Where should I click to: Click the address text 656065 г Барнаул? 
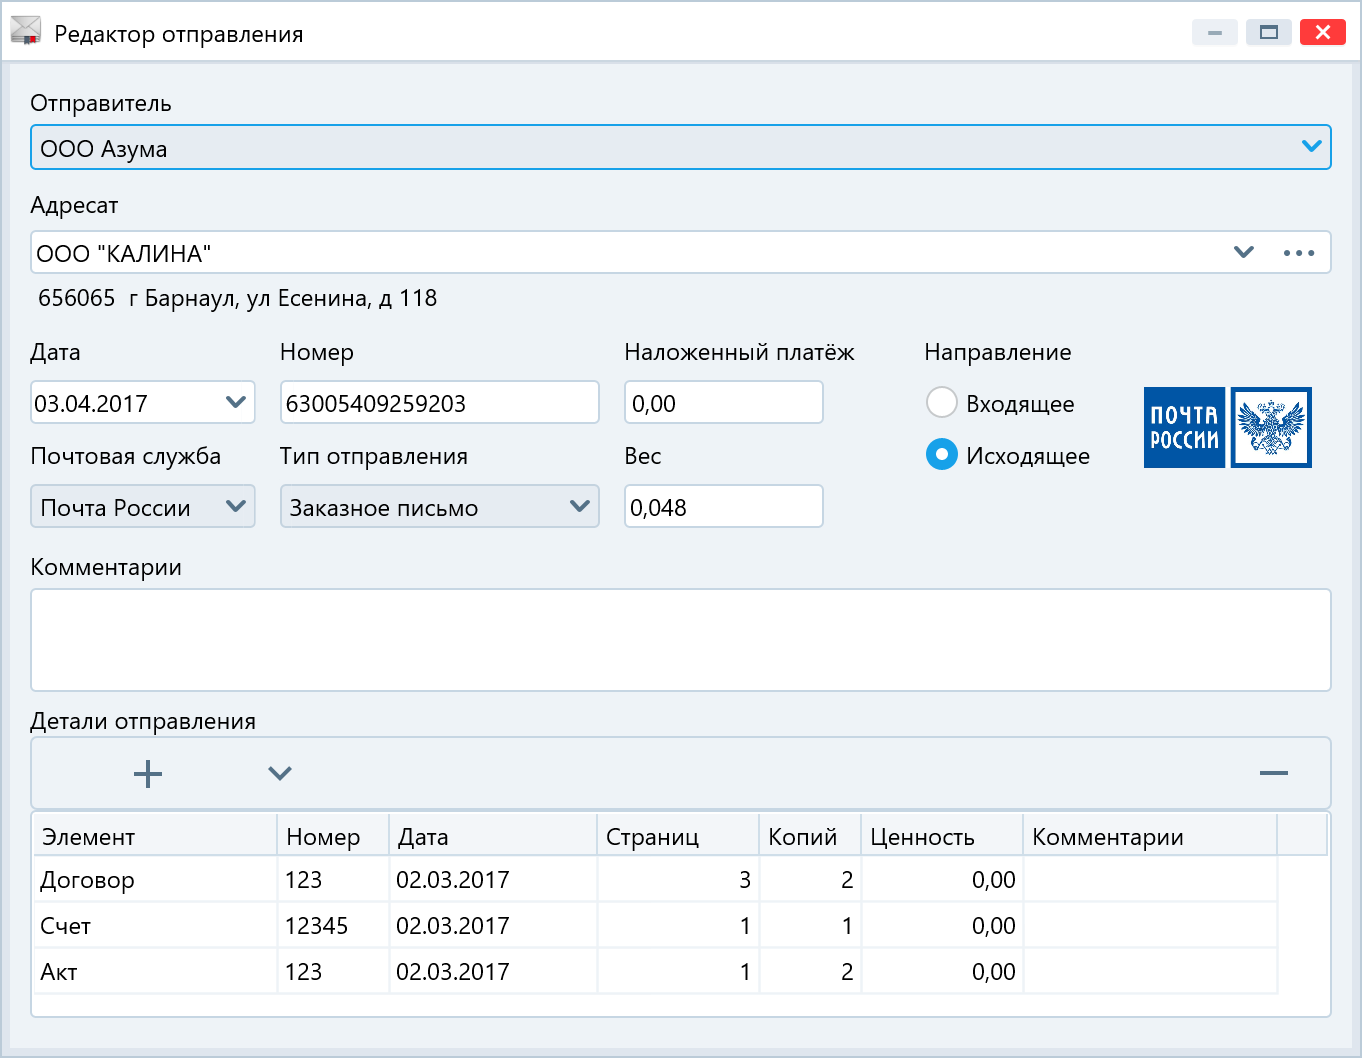coord(237,298)
